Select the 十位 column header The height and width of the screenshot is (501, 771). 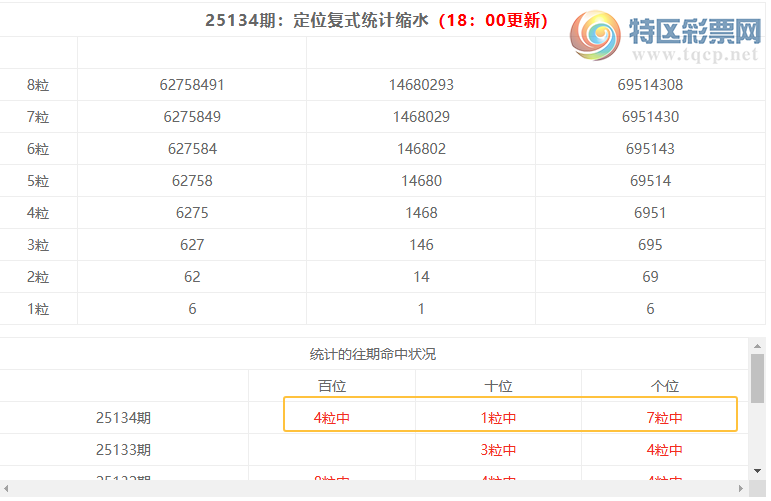pos(498,386)
